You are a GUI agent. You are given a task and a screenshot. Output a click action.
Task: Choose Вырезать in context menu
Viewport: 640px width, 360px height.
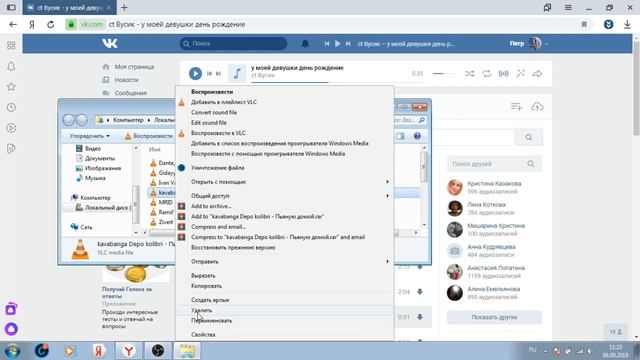click(x=285, y=276)
